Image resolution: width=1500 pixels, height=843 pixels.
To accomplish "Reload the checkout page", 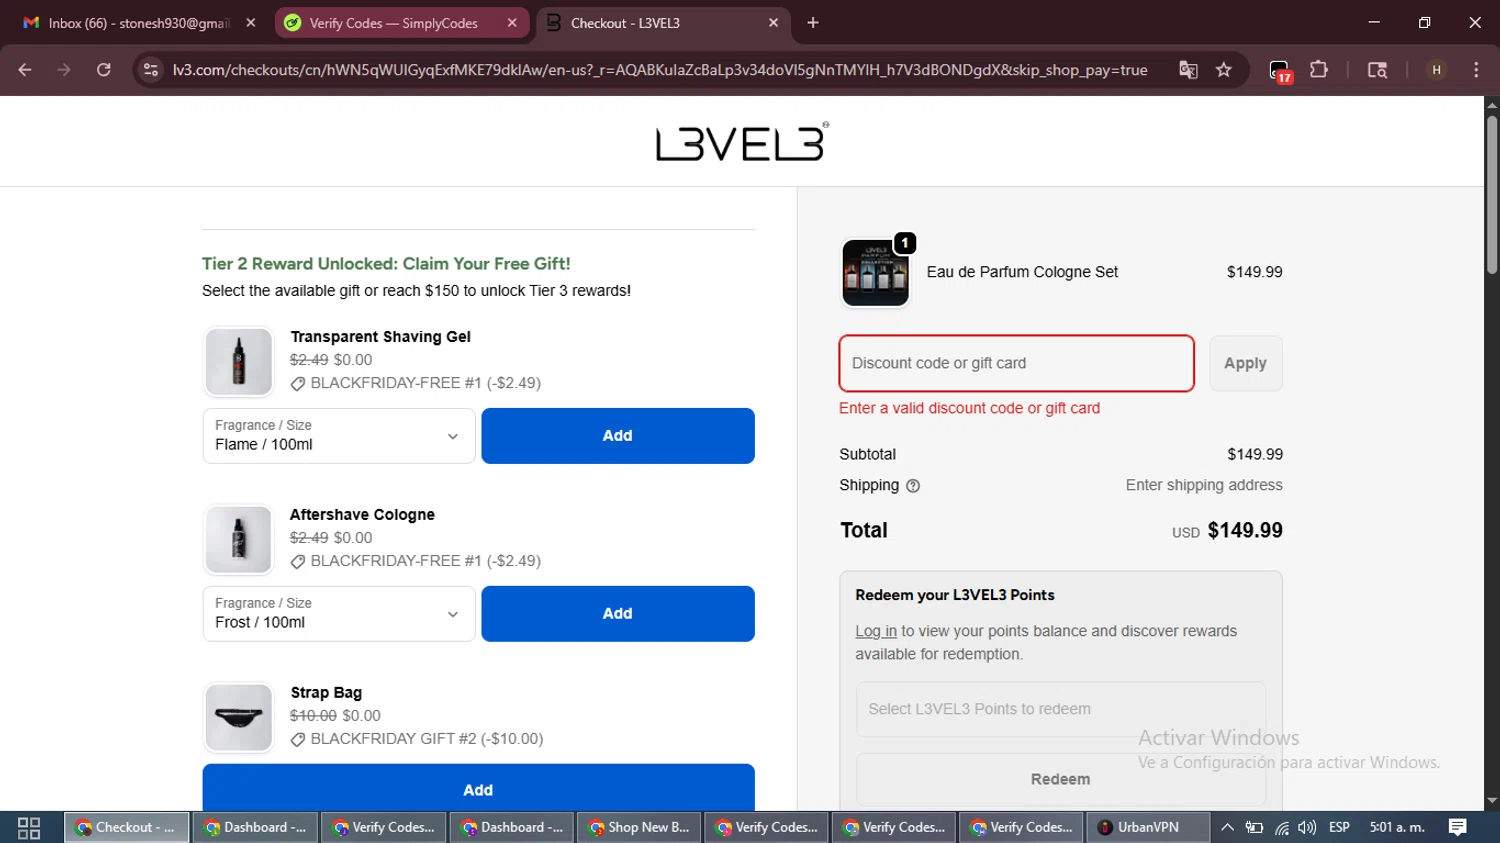I will [x=104, y=70].
